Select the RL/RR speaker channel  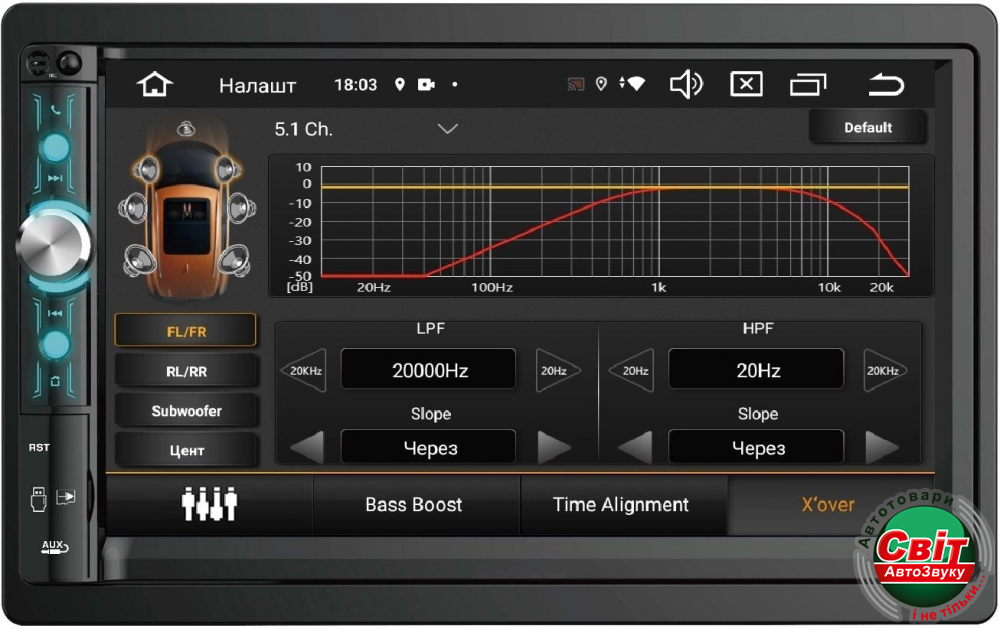point(186,371)
